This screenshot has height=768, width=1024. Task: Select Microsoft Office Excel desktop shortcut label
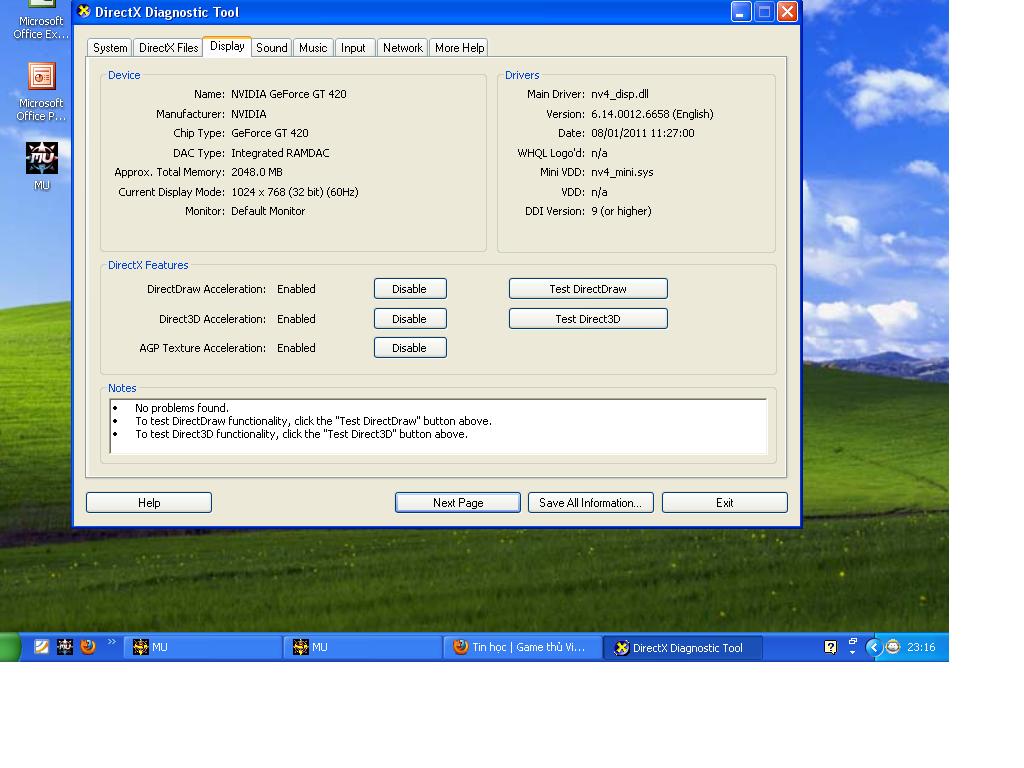(x=41, y=28)
